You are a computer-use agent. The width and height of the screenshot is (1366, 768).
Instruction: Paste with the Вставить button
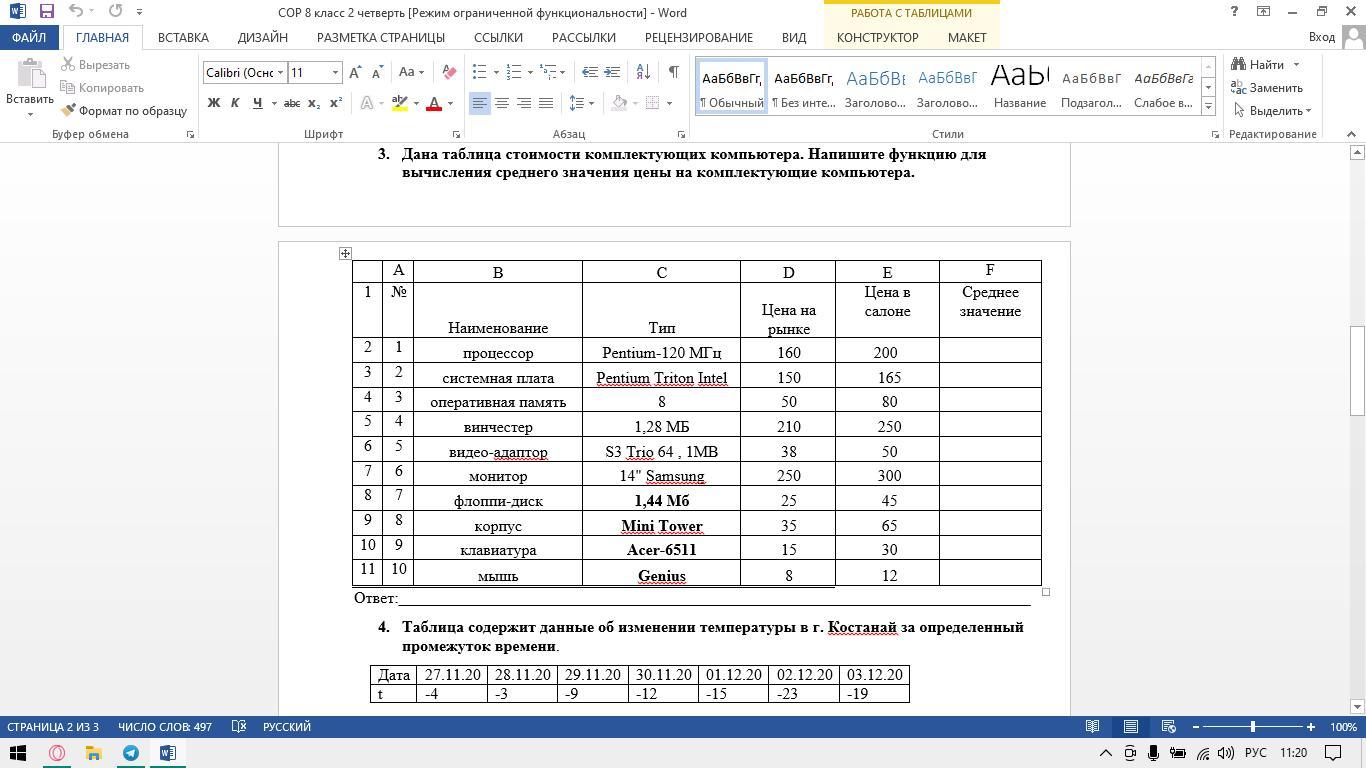[29, 88]
